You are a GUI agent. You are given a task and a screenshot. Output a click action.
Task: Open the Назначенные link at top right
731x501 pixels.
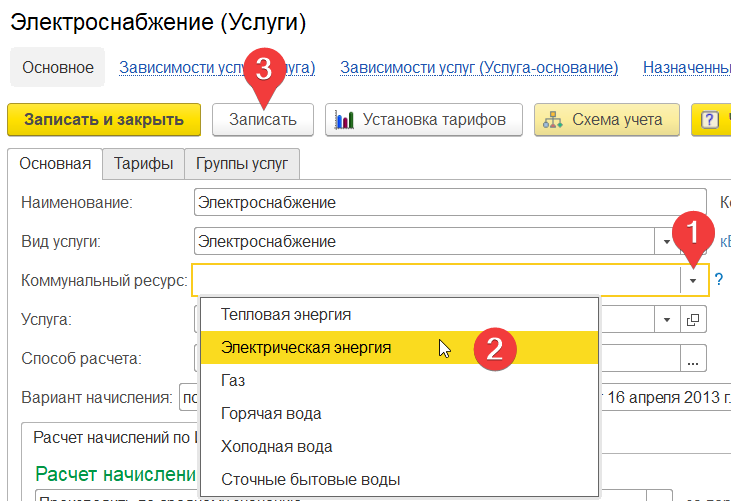(687, 68)
